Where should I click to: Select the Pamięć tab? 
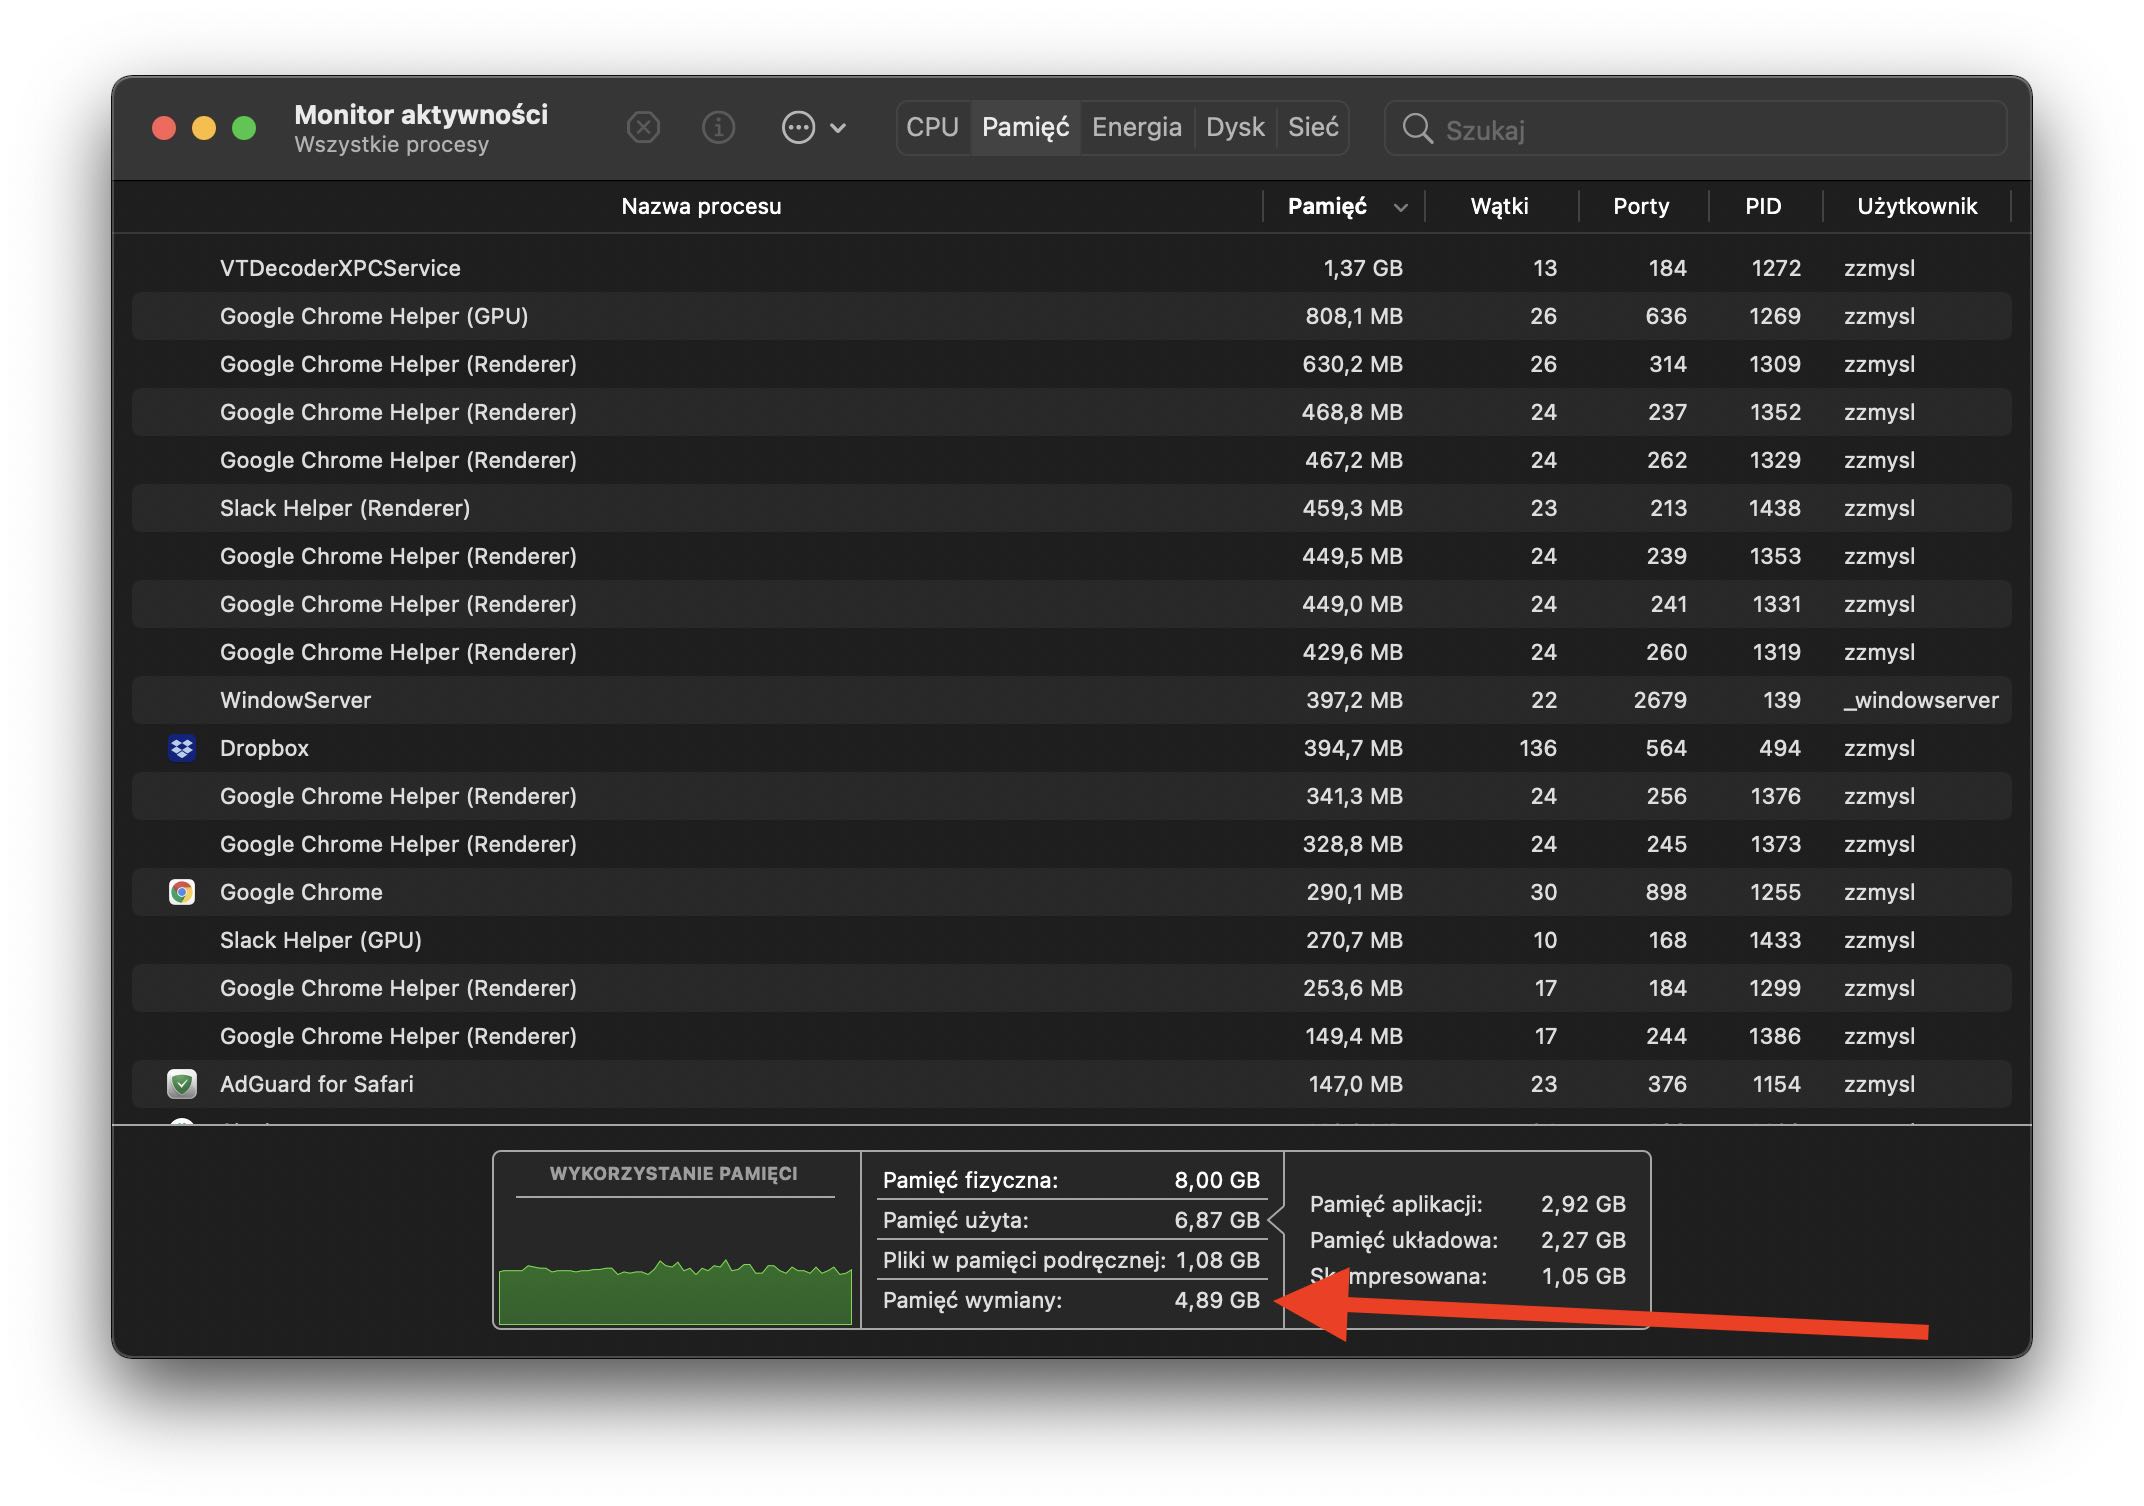[x=1025, y=128]
